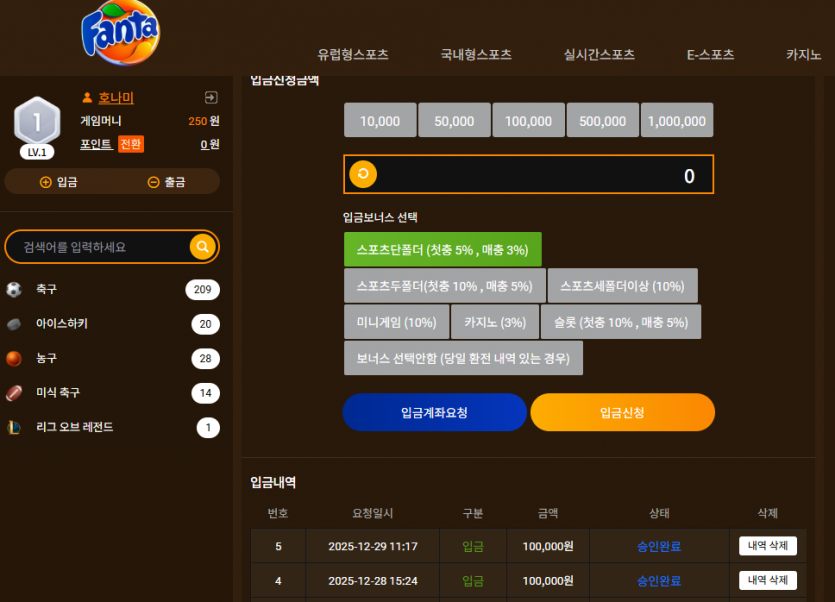
Task: Select 미니게임 (10%) bonus option
Action: click(x=396, y=322)
